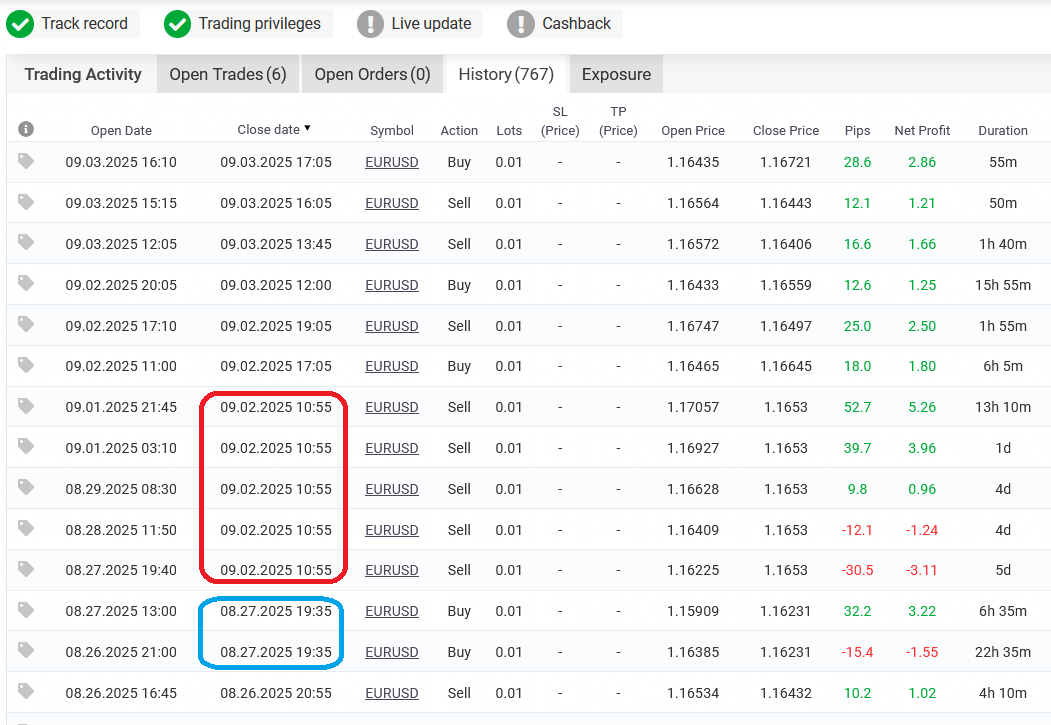
Task: Sort by Close date column arrow
Action: coord(307,128)
